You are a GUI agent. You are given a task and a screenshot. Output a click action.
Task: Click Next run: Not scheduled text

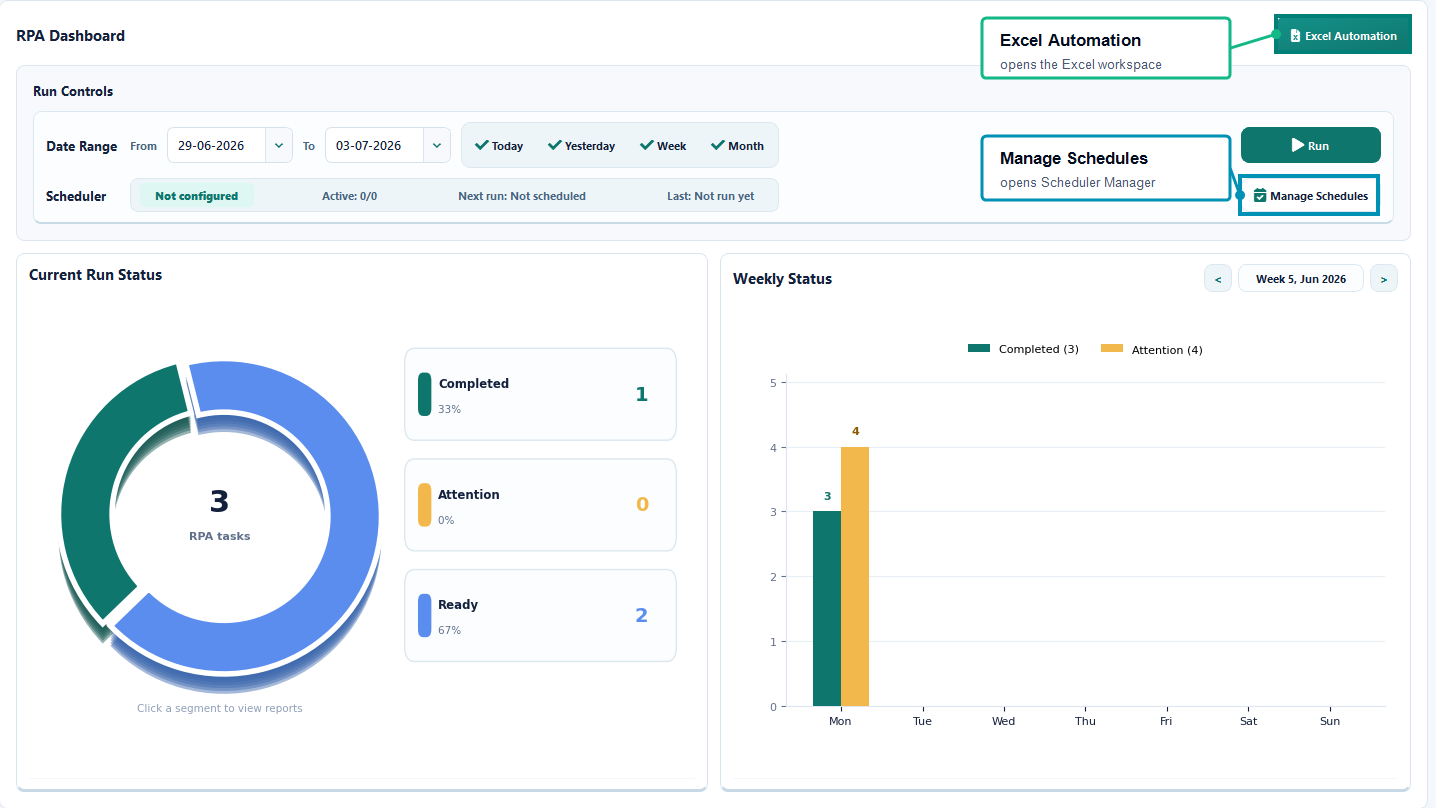click(x=522, y=196)
